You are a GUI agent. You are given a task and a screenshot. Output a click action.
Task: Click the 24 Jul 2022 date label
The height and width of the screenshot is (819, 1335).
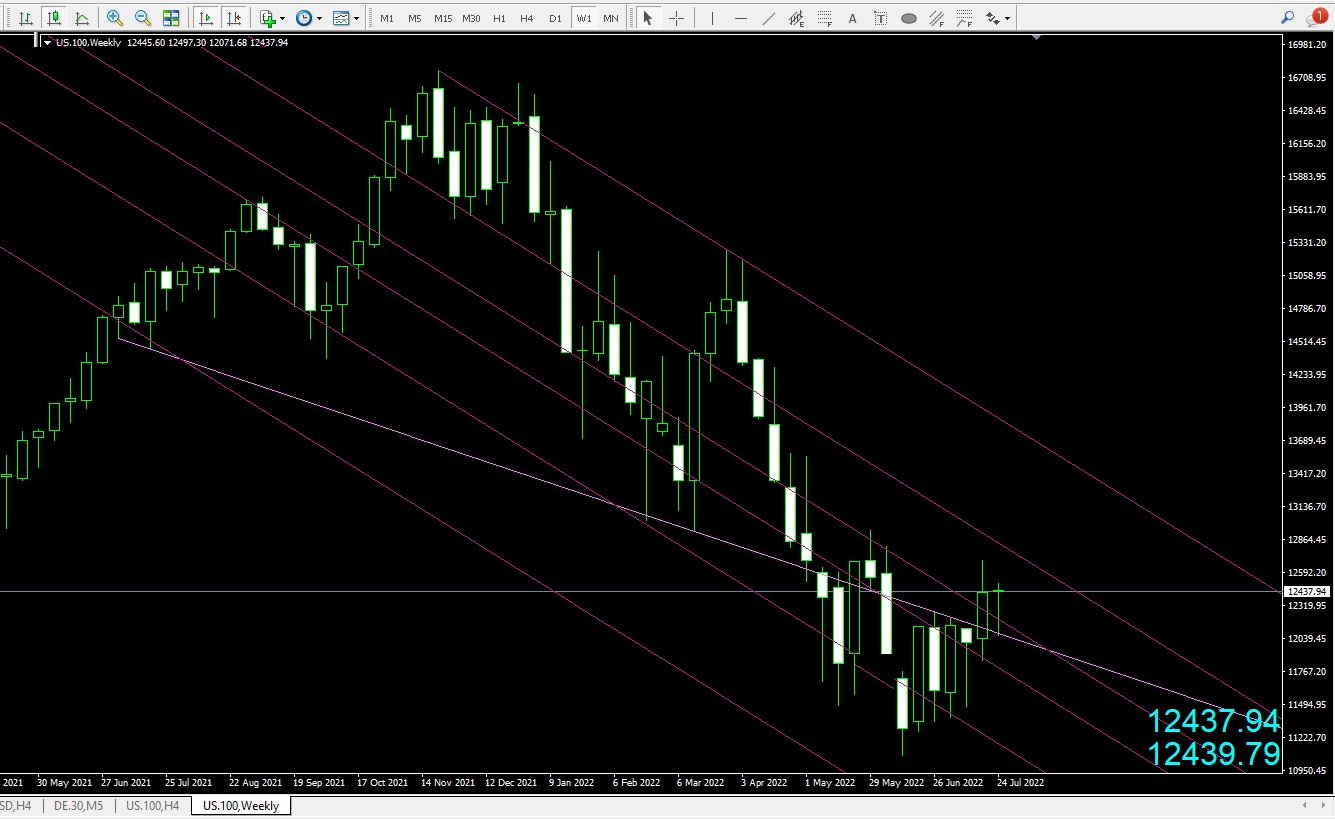pyautogui.click(x=1020, y=783)
